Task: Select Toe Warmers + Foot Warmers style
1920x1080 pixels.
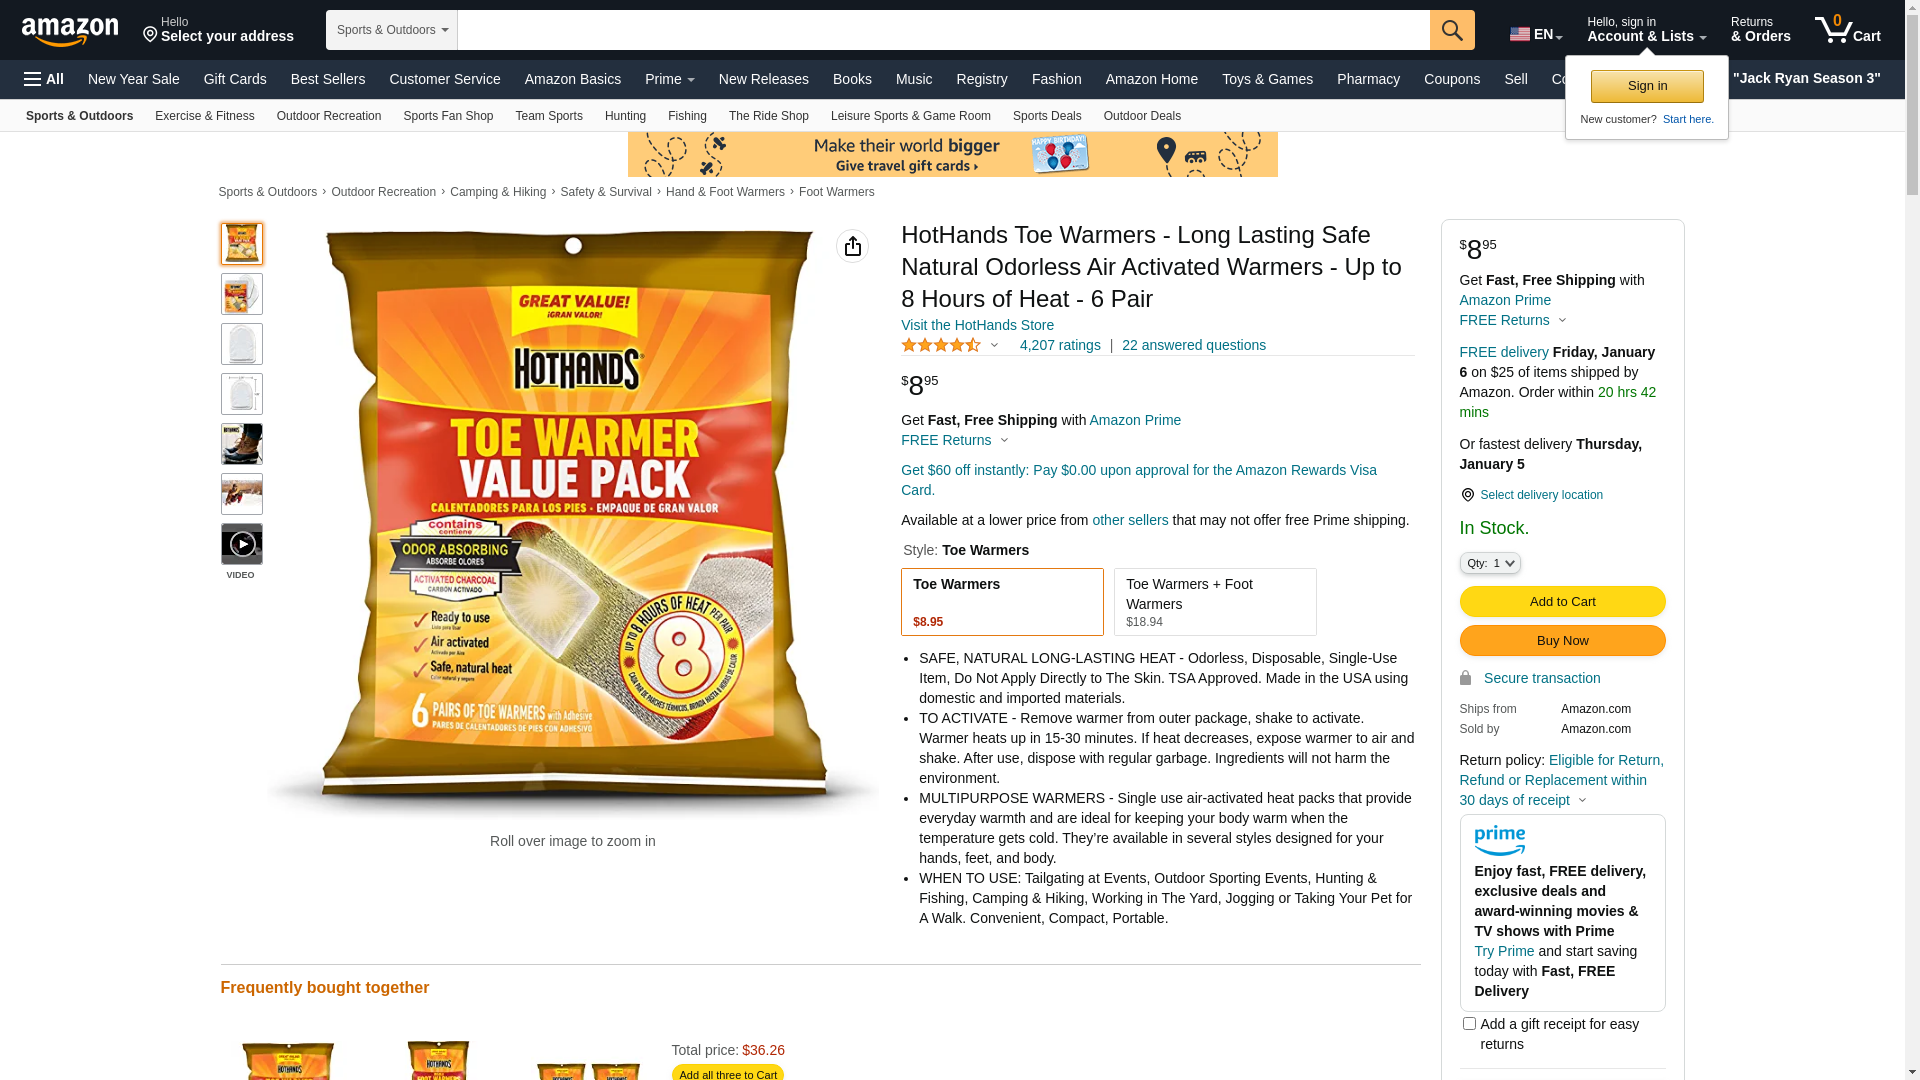Action: tap(1215, 602)
